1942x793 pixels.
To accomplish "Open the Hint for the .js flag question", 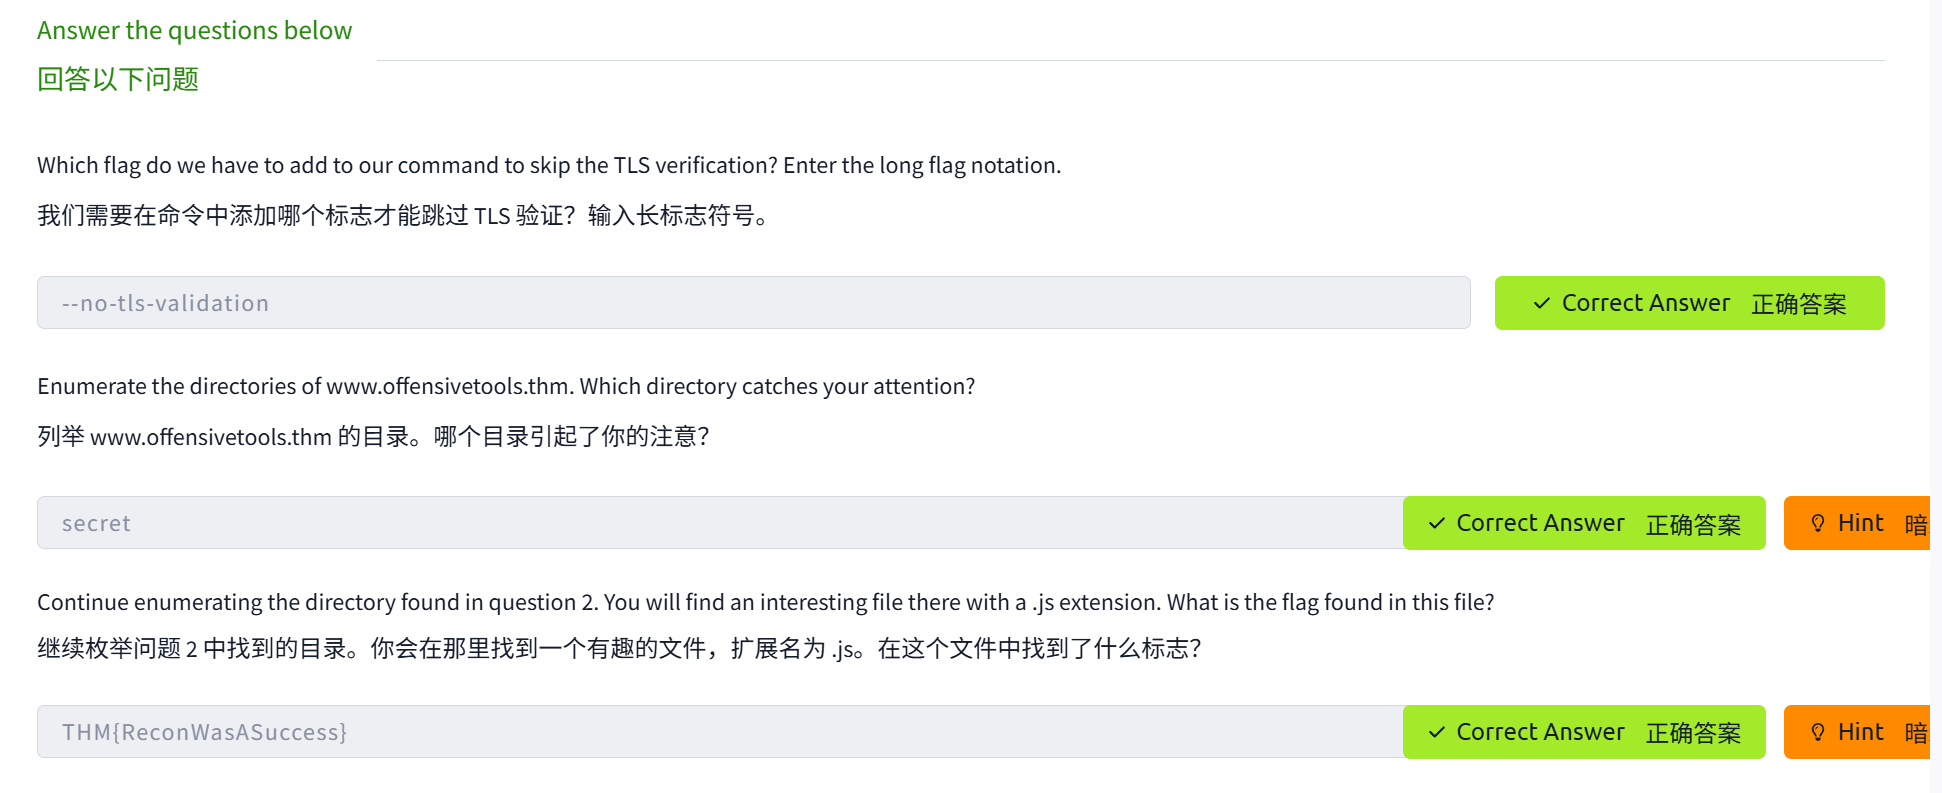I will coord(1858,732).
